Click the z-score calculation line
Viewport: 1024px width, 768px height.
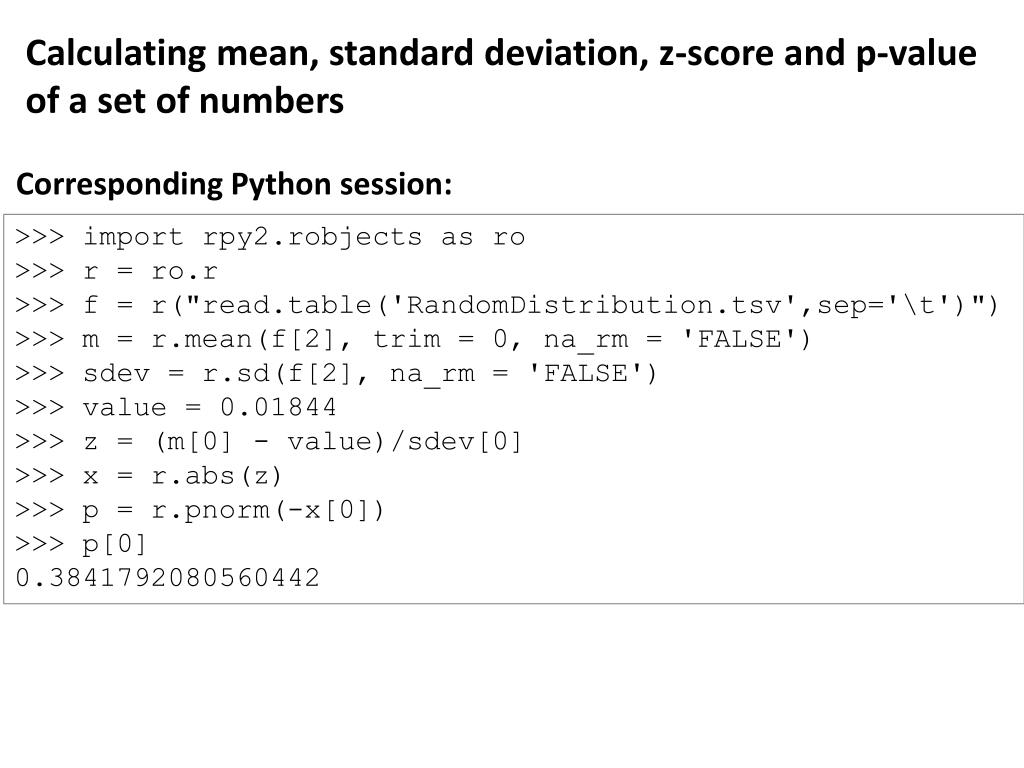(268, 441)
